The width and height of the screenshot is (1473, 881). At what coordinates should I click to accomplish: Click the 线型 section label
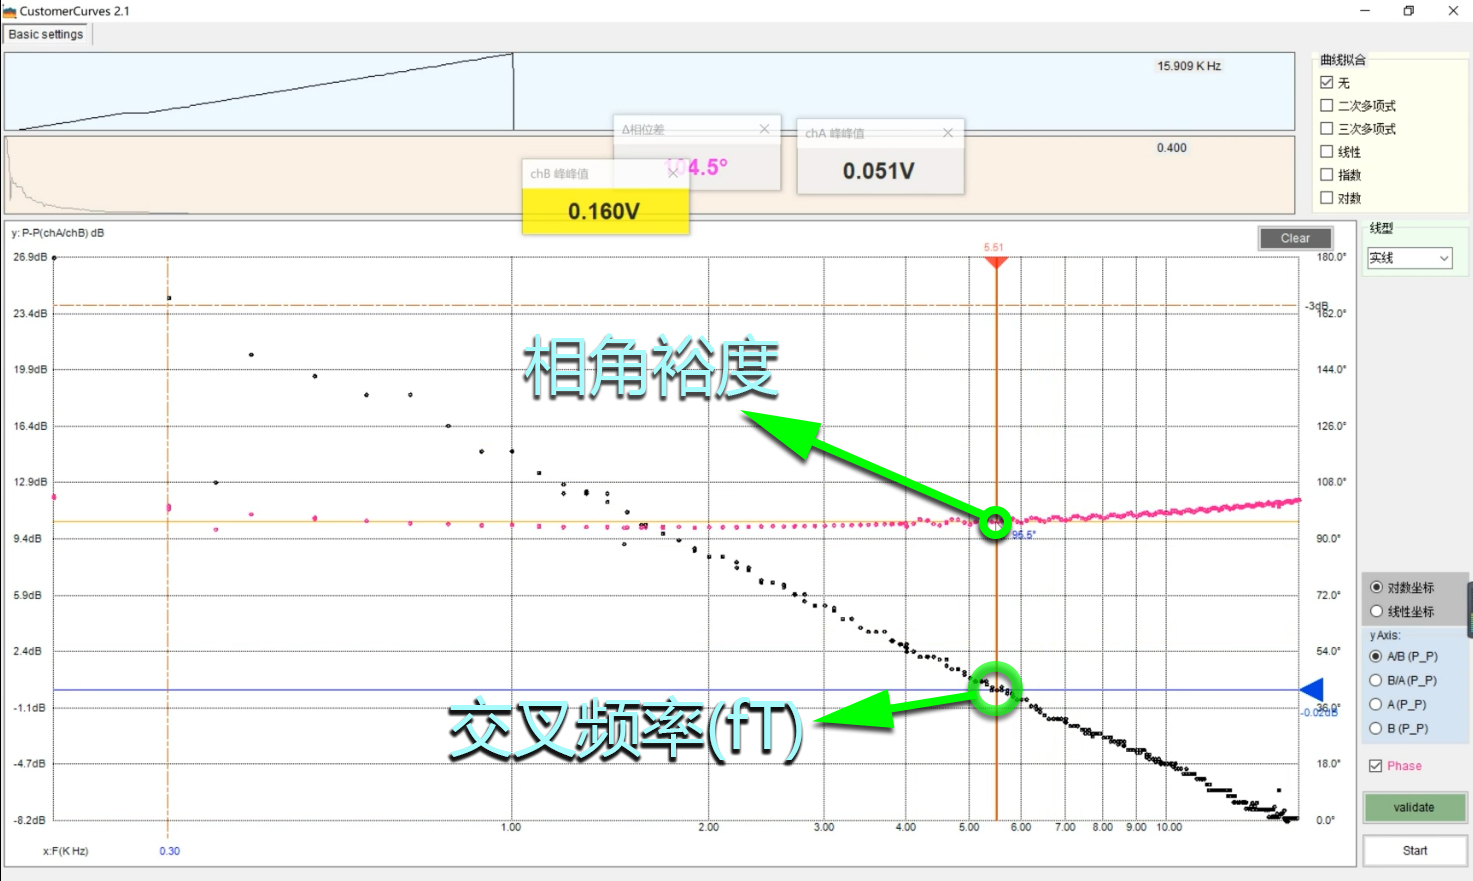(1381, 228)
